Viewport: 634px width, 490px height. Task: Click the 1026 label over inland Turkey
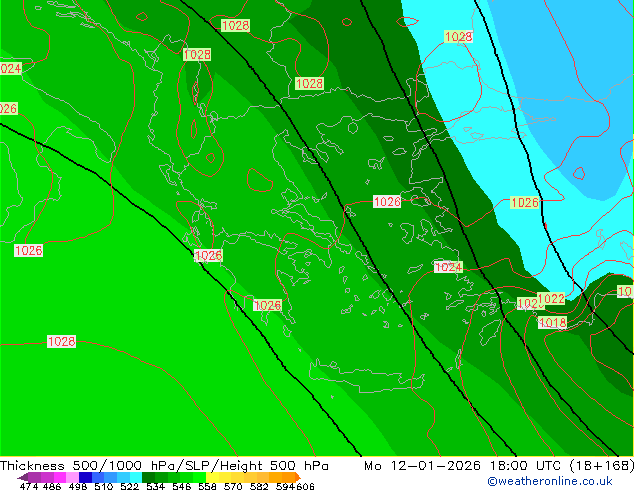pyautogui.click(x=525, y=203)
